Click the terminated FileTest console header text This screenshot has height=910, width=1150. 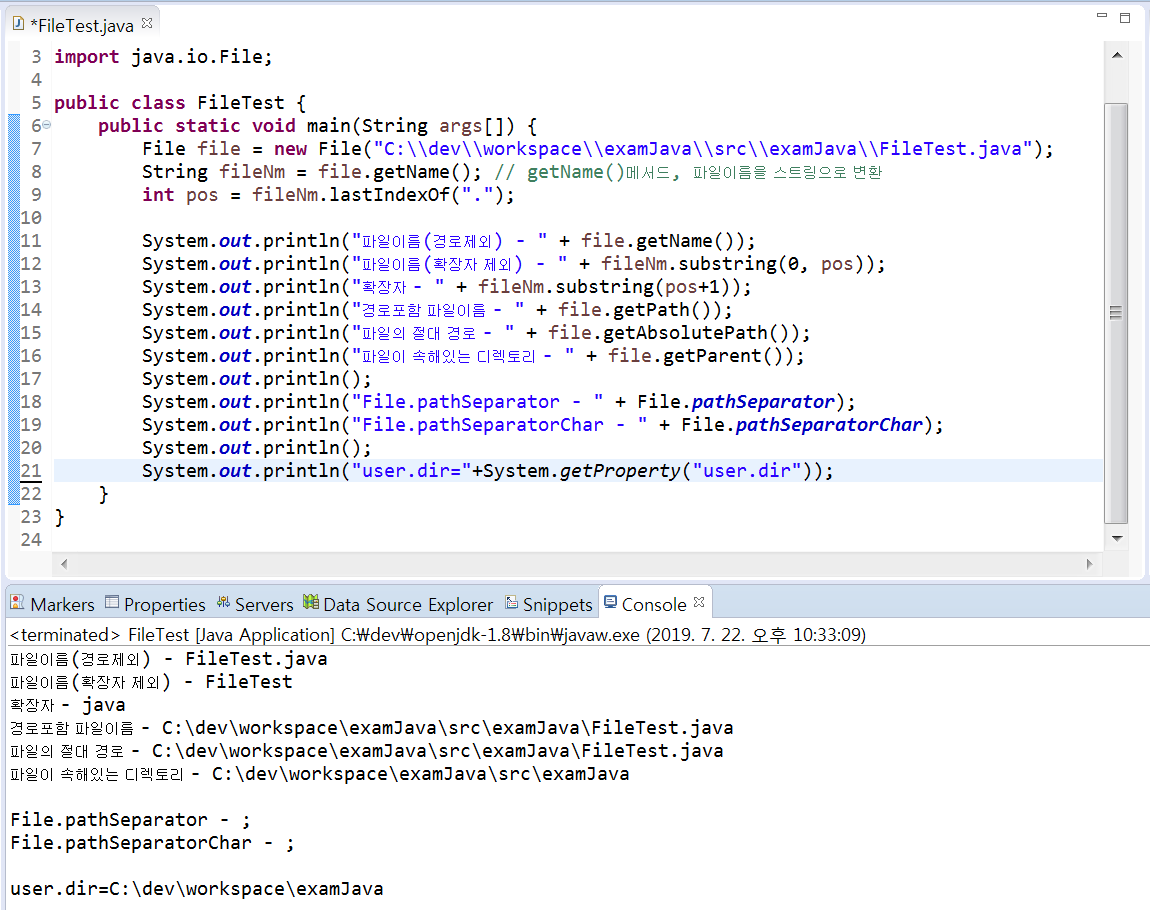click(438, 635)
